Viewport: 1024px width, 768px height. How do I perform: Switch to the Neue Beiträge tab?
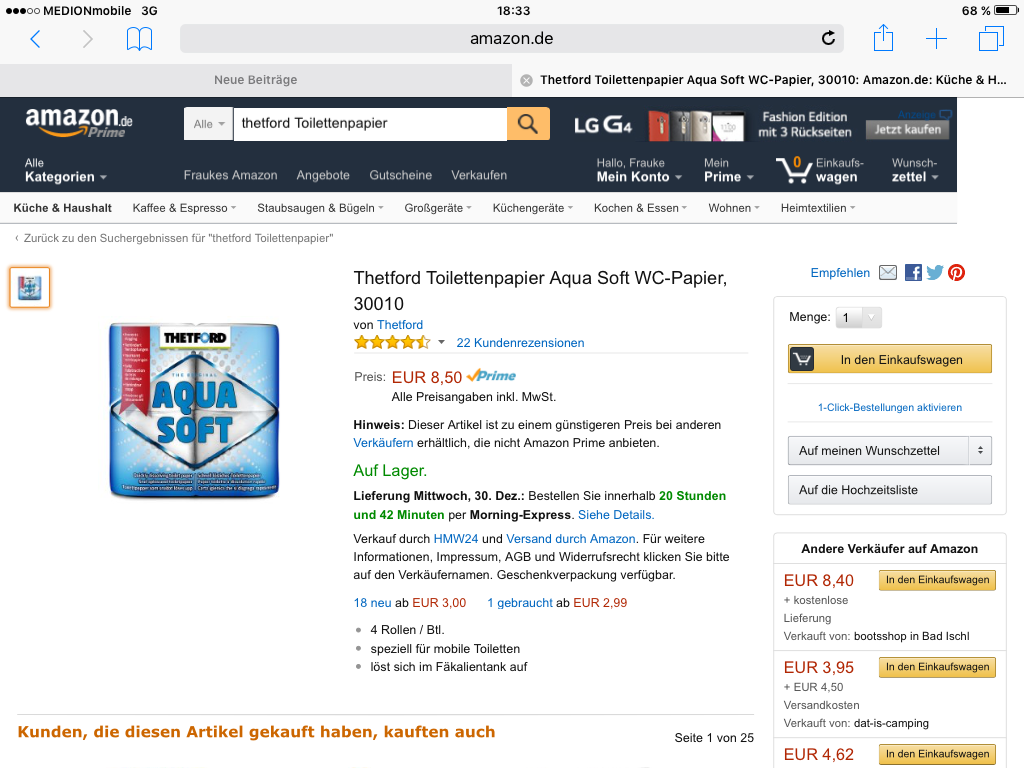tap(256, 80)
